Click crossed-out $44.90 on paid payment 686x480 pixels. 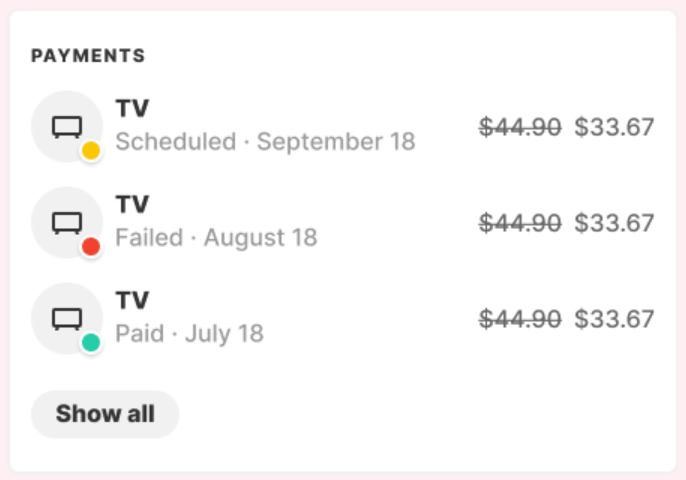coord(520,319)
